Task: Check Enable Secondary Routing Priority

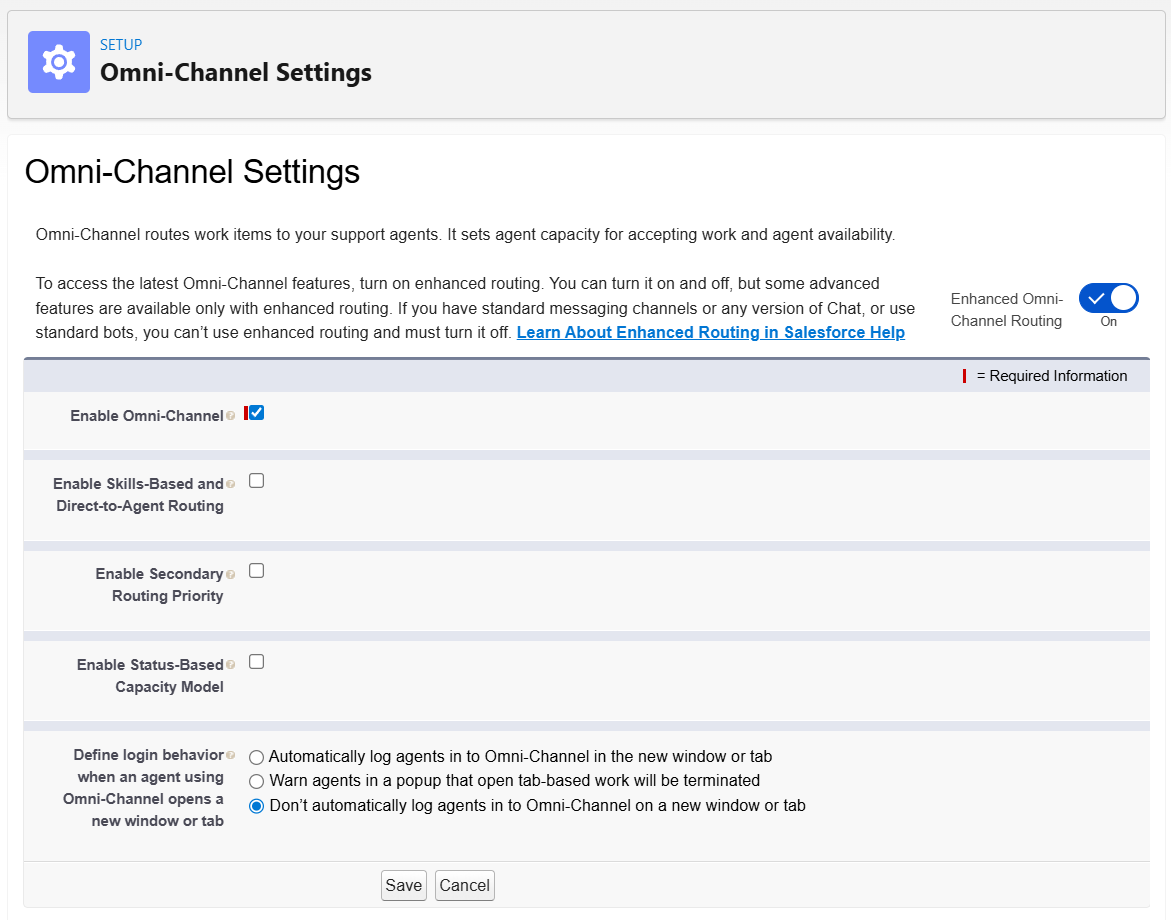Action: pyautogui.click(x=256, y=570)
